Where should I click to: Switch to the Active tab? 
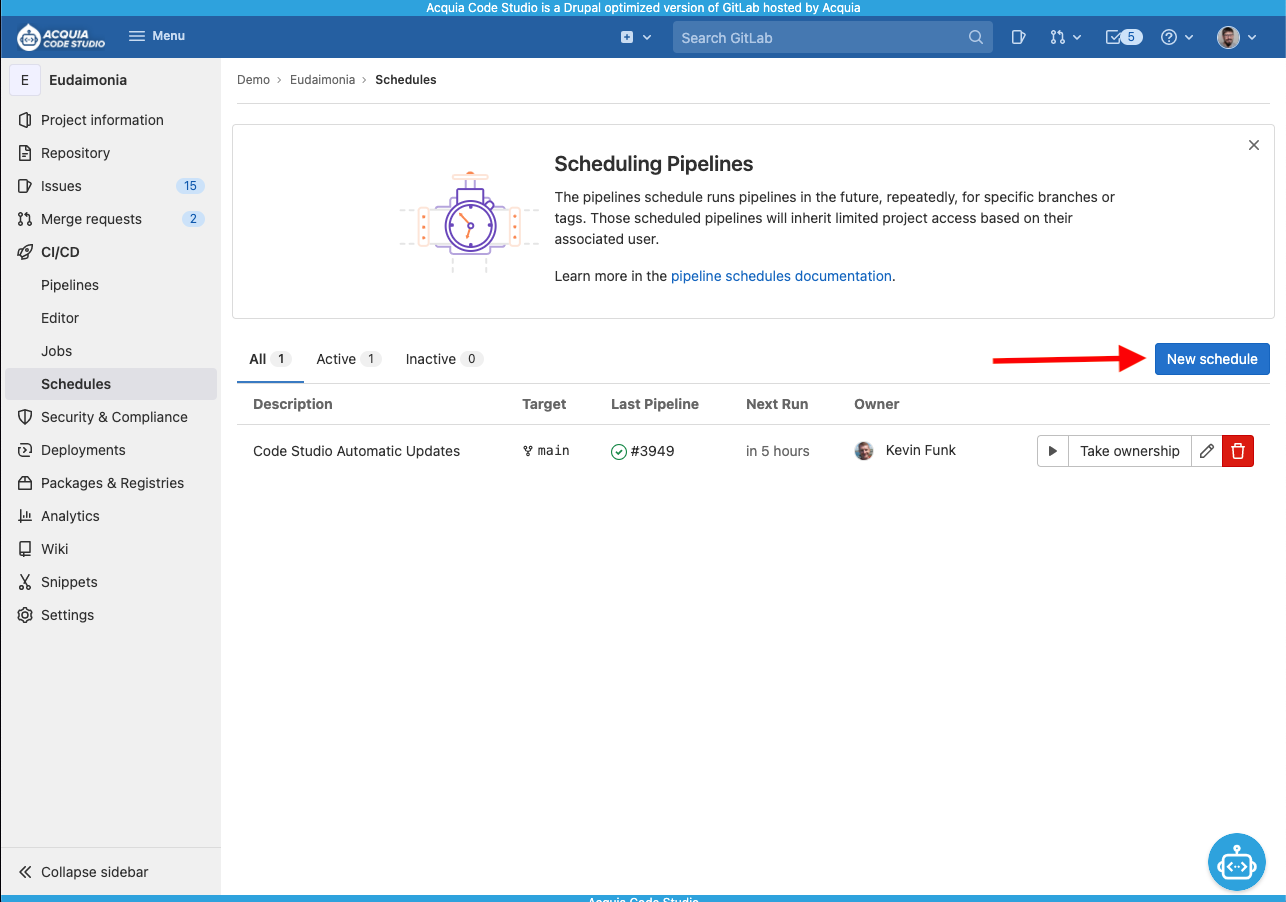click(x=349, y=359)
